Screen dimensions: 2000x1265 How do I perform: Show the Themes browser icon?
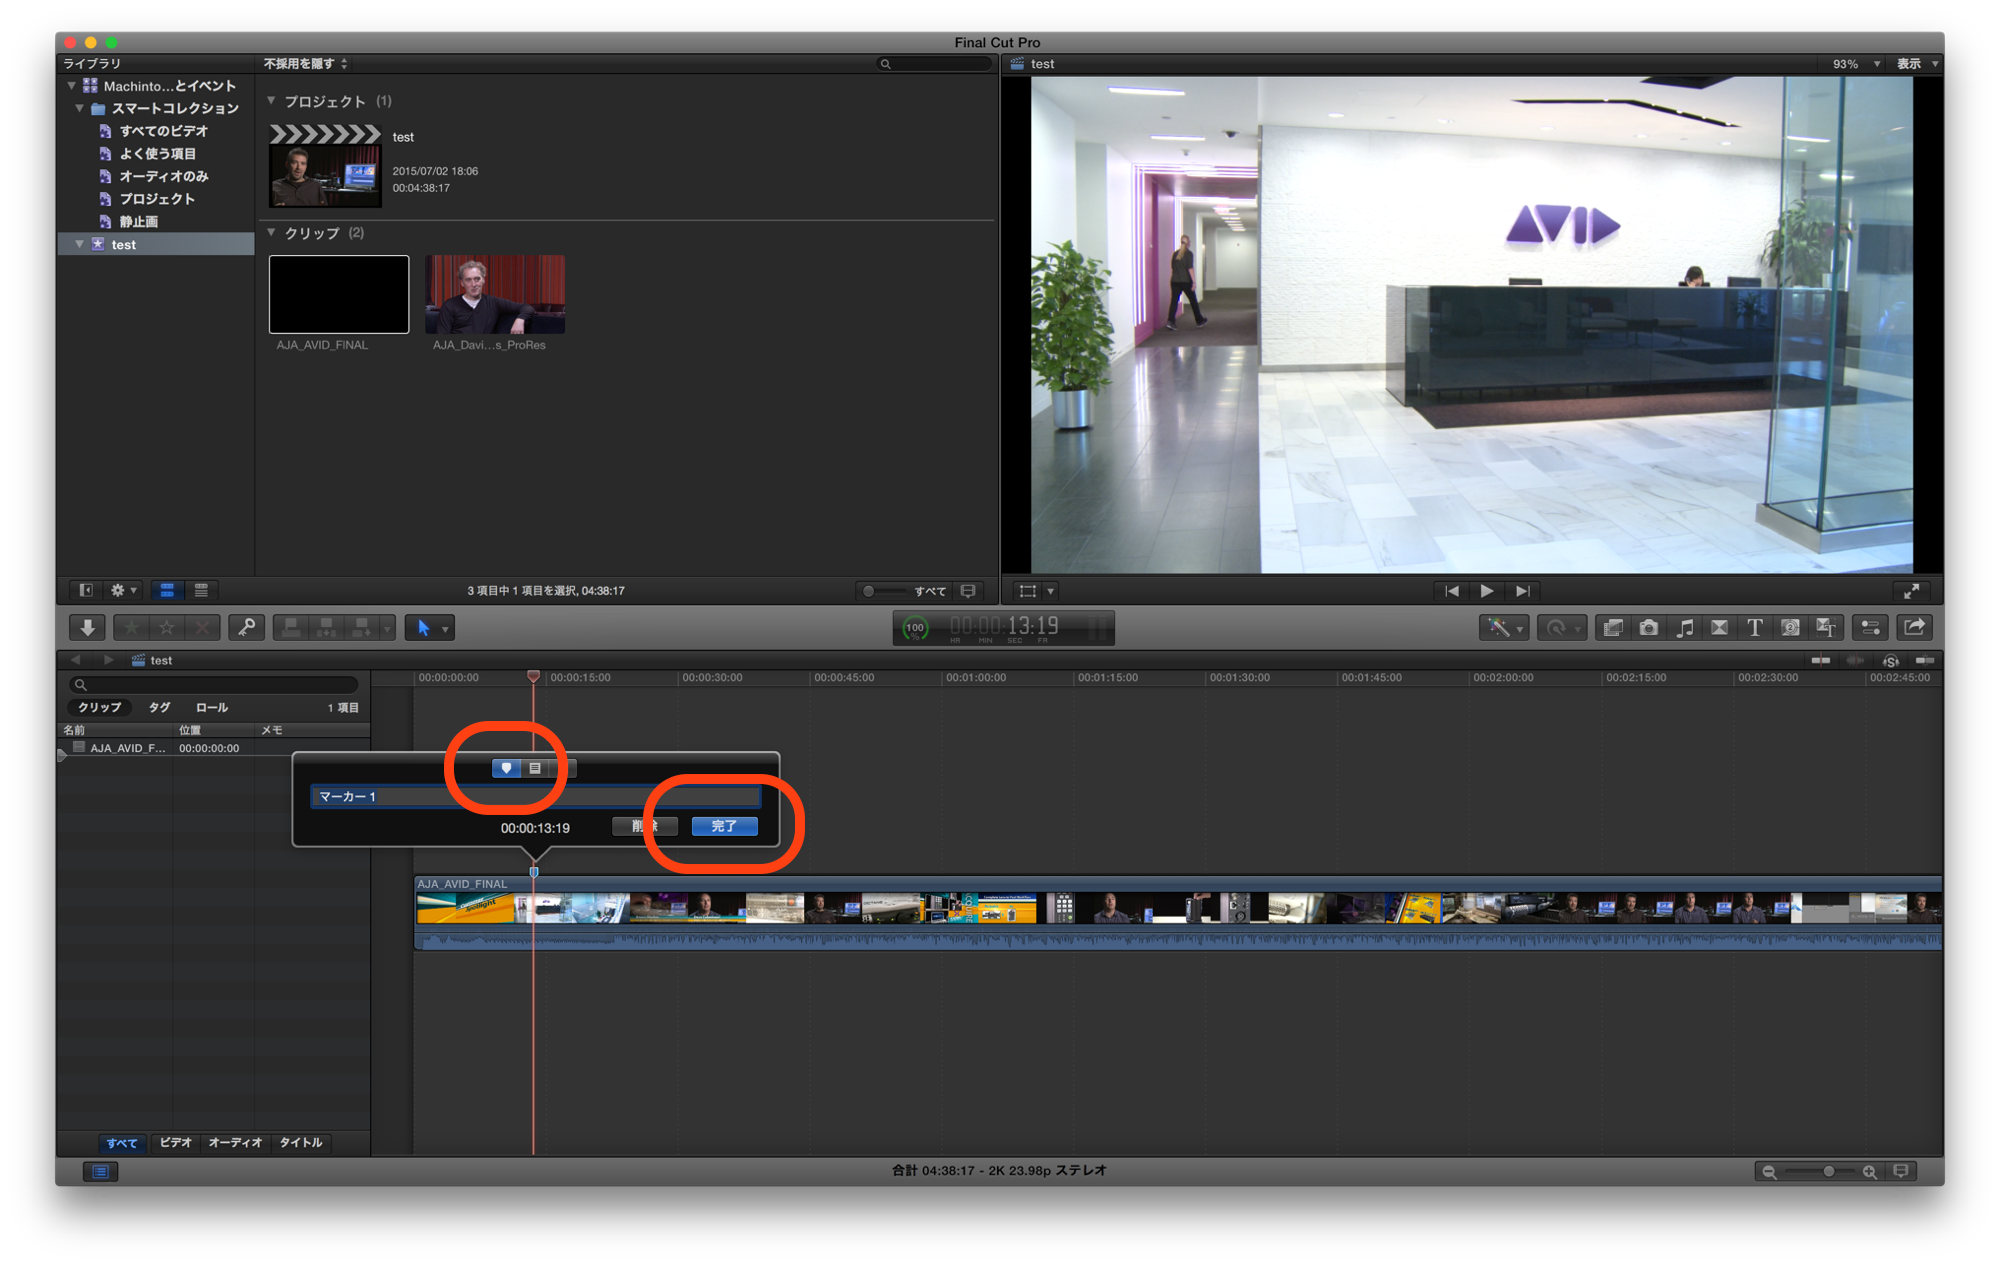[x=1827, y=628]
